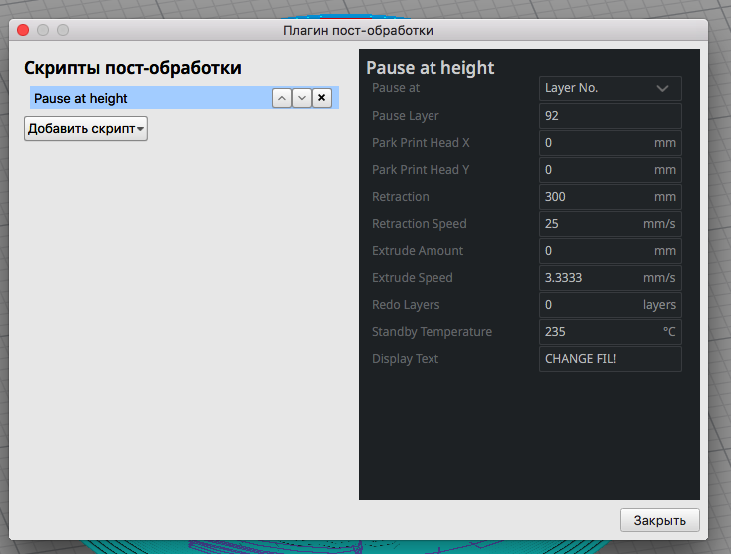The height and width of the screenshot is (554, 731).
Task: Close the dialog with red window button
Action: (x=23, y=30)
